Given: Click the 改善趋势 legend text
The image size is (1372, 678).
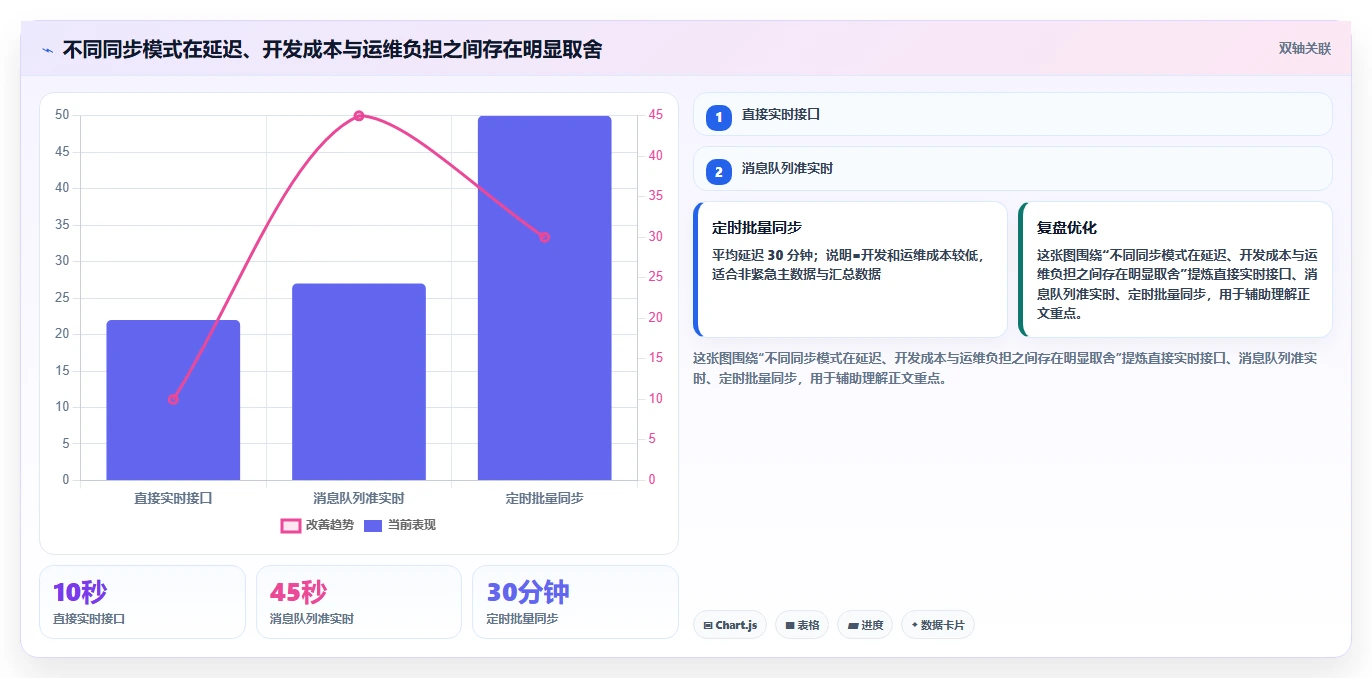Looking at the screenshot, I should click(329, 525).
